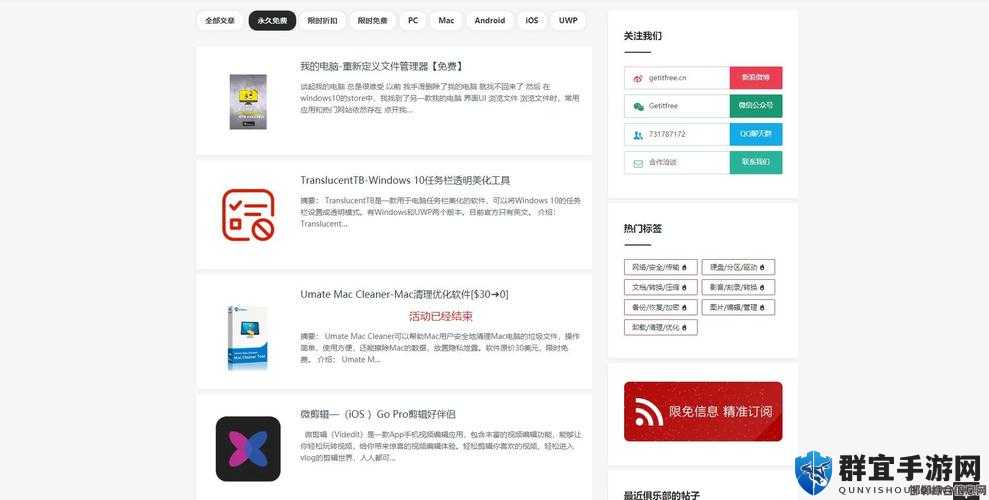This screenshot has width=989, height=500.
Task: Switch to the 限时免费 tab
Action: [x=372, y=20]
